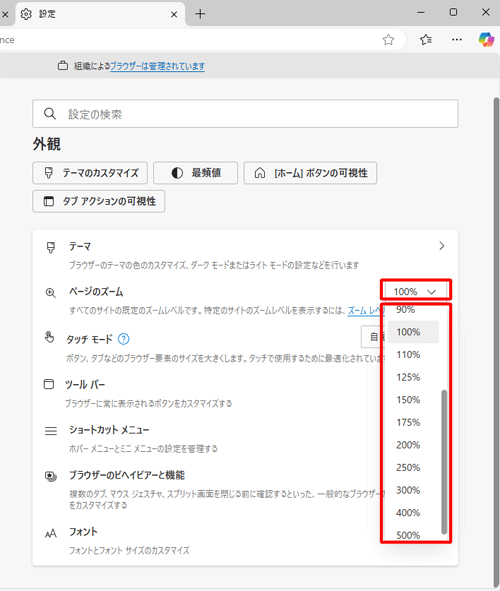This screenshot has width=500, height=591.
Task: Choose 500% zoom option
Action: pyautogui.click(x=413, y=534)
